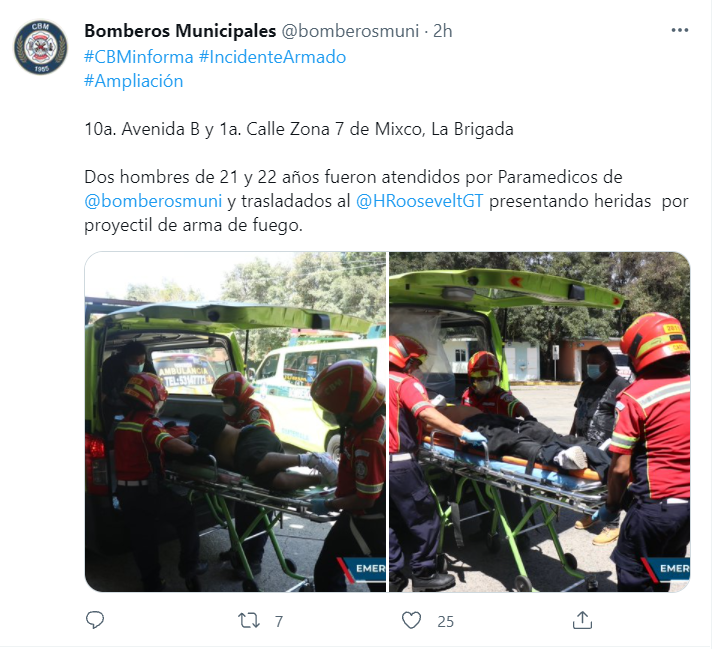Open the #IncidenteArmado hashtag
This screenshot has height=649, width=721.
(272, 57)
